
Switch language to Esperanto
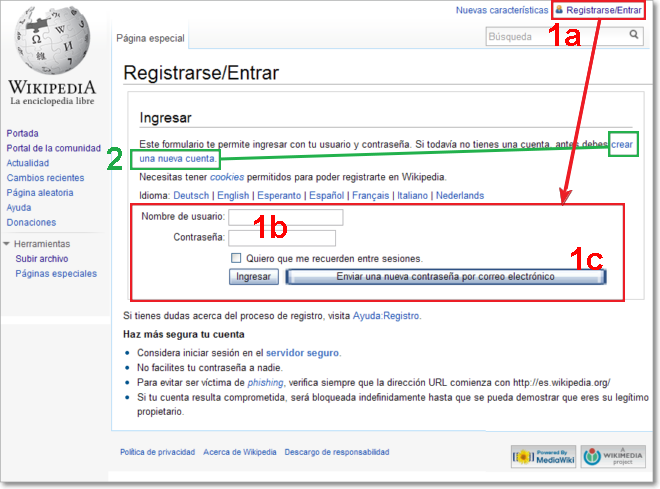(279, 196)
